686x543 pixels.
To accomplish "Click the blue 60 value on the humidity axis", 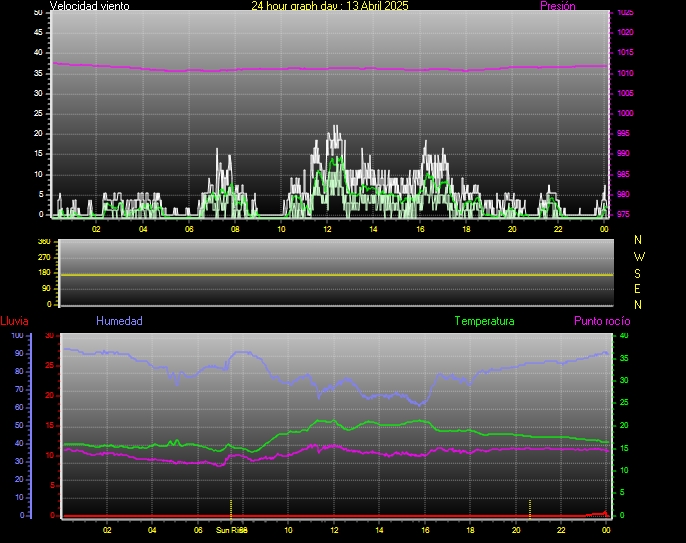I will (x=19, y=407).
